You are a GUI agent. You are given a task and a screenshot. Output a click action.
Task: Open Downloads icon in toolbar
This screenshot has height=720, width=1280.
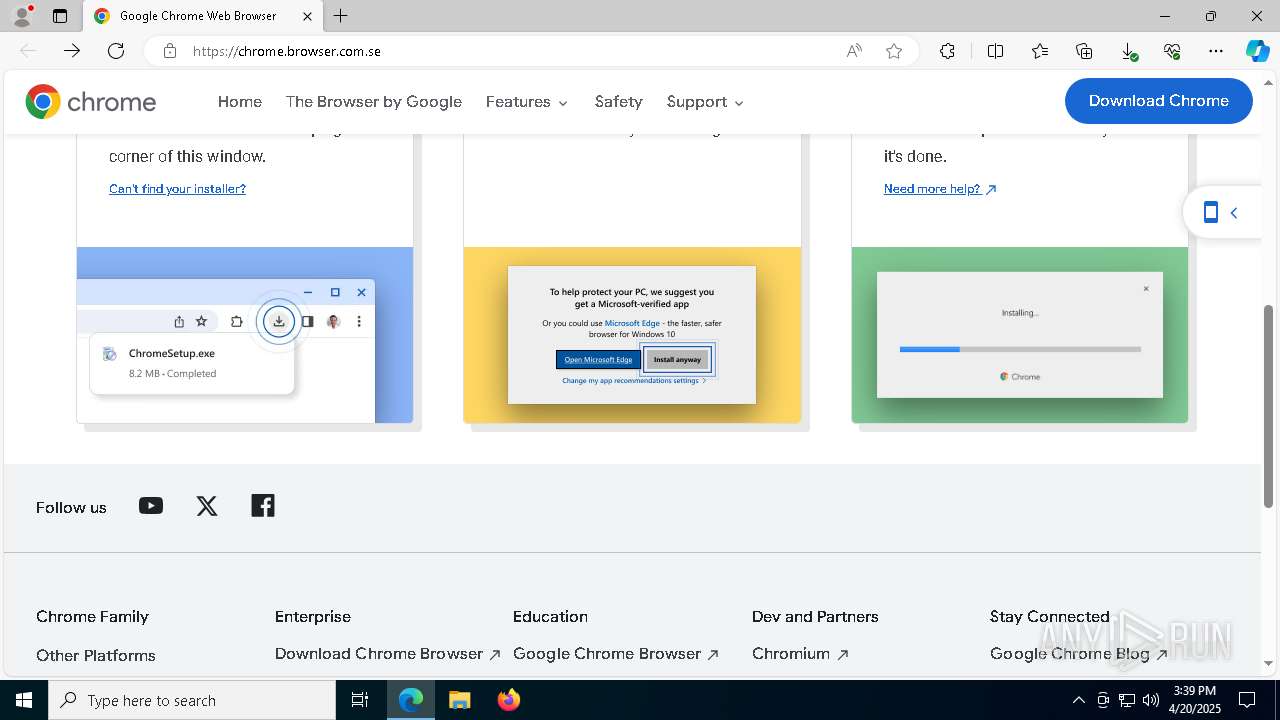pyautogui.click(x=1128, y=51)
